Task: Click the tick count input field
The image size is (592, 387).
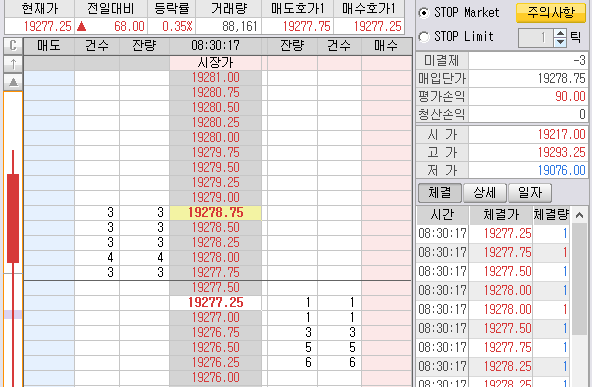Action: click(537, 38)
